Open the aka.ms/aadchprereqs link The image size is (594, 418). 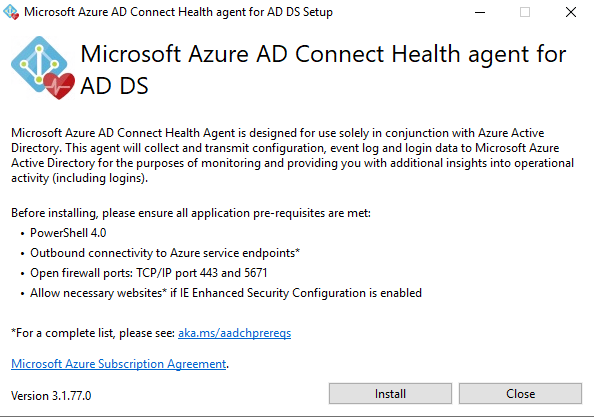234,333
